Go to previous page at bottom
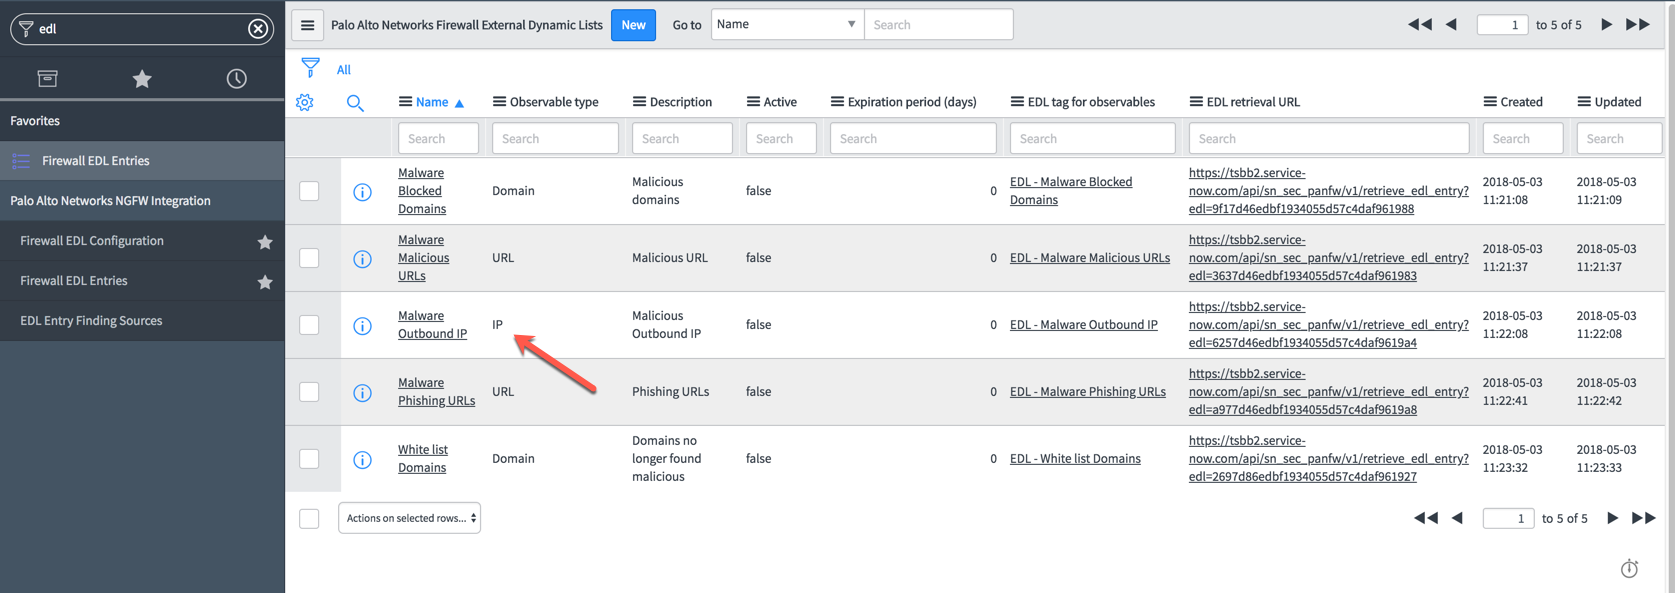 tap(1457, 518)
